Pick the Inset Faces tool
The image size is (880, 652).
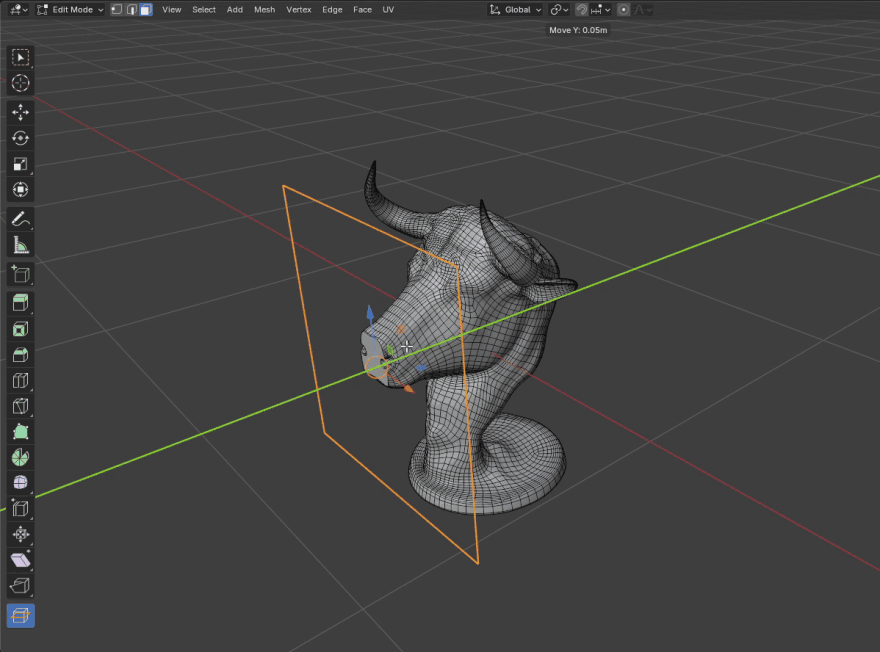click(20, 329)
